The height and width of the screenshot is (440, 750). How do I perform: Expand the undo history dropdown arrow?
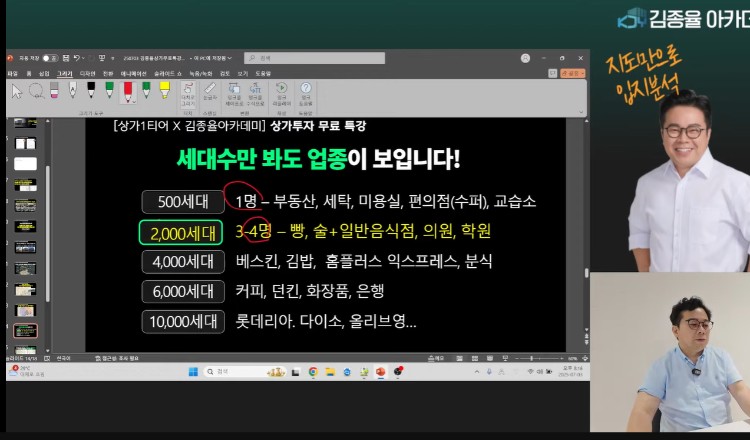(83, 58)
